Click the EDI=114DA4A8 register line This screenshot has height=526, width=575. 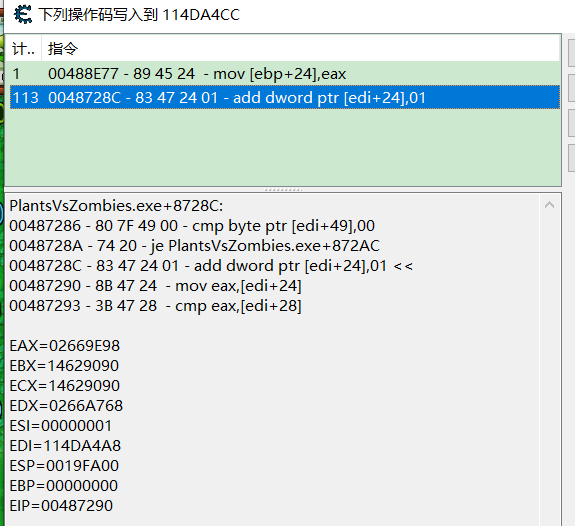(x=65, y=446)
